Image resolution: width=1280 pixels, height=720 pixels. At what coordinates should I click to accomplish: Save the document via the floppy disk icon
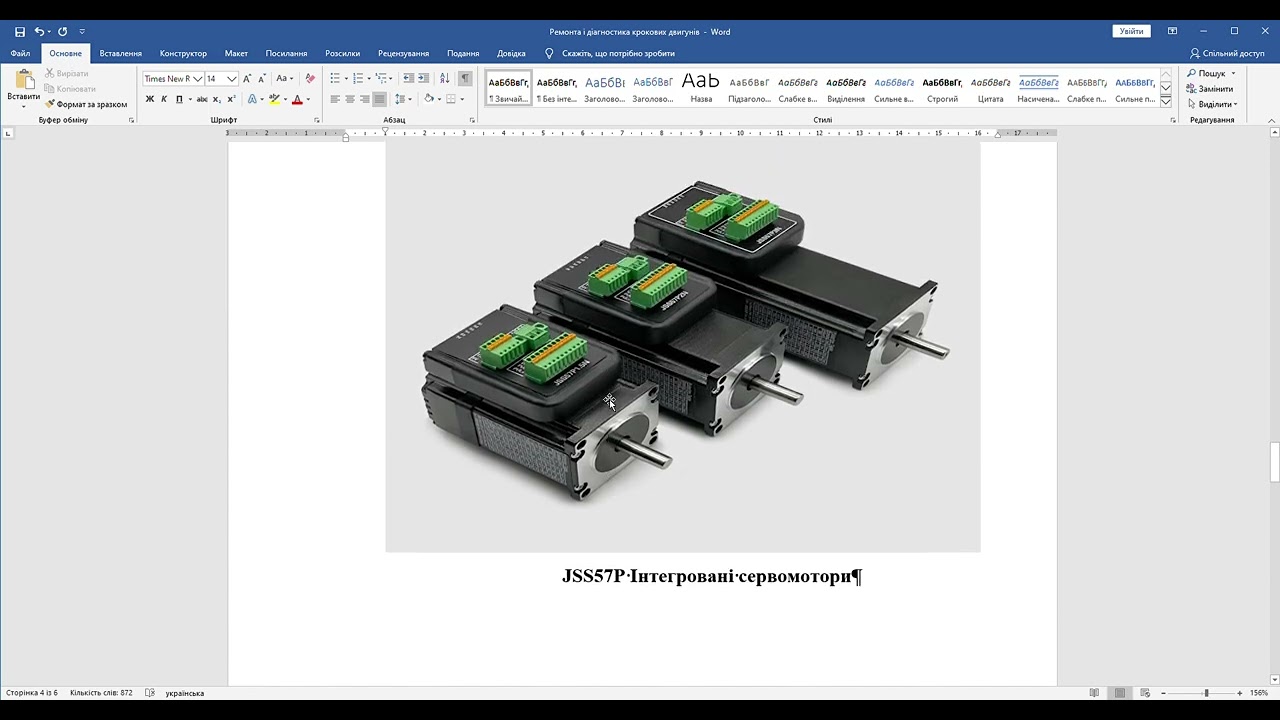[20, 32]
